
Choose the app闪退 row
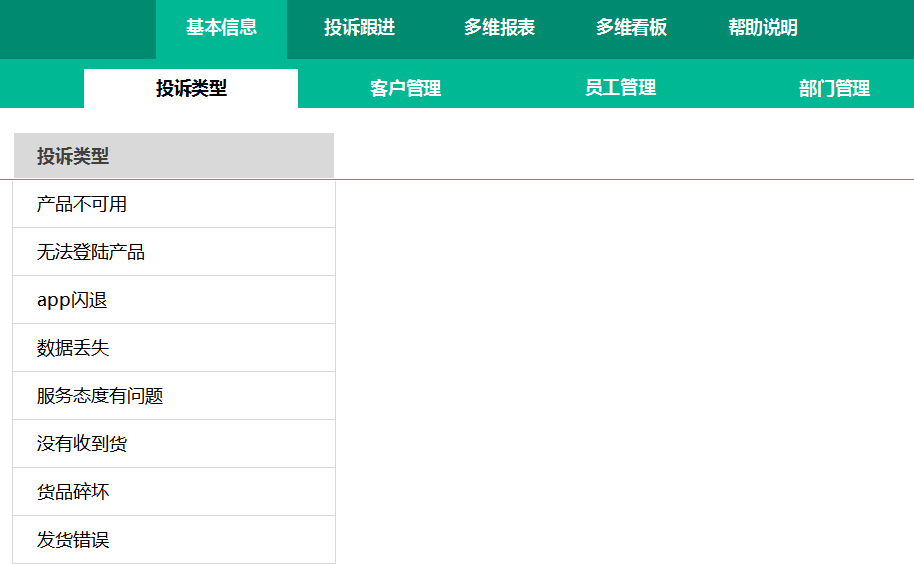[x=174, y=300]
